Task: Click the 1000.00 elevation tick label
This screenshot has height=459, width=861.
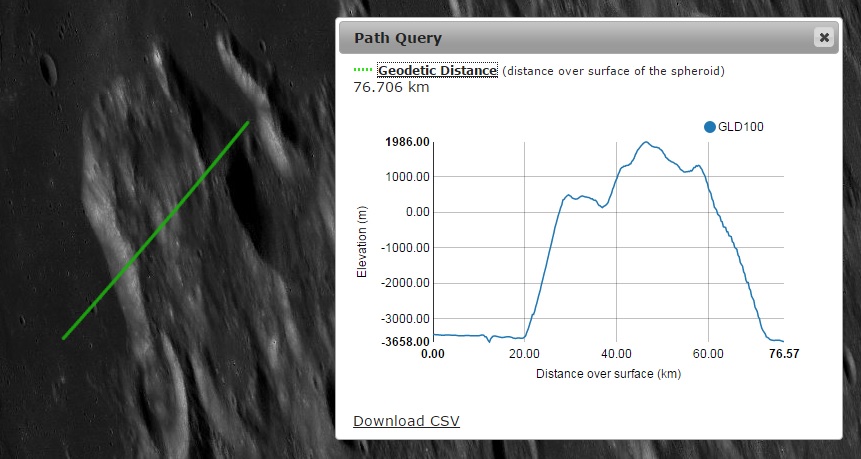Action: (407, 177)
